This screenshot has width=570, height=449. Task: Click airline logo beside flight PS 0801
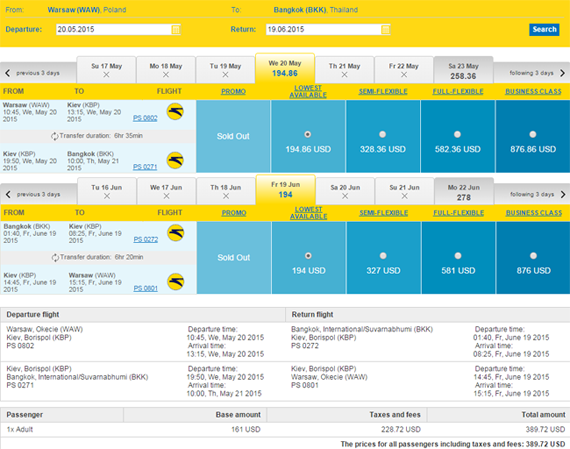(x=176, y=282)
